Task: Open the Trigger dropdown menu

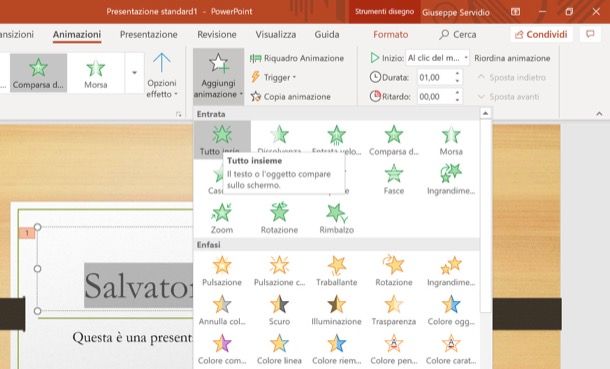Action: 274,77
